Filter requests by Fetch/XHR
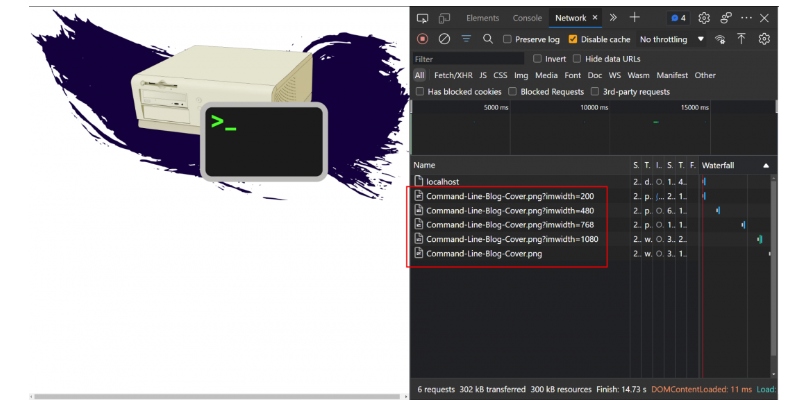 click(x=453, y=76)
